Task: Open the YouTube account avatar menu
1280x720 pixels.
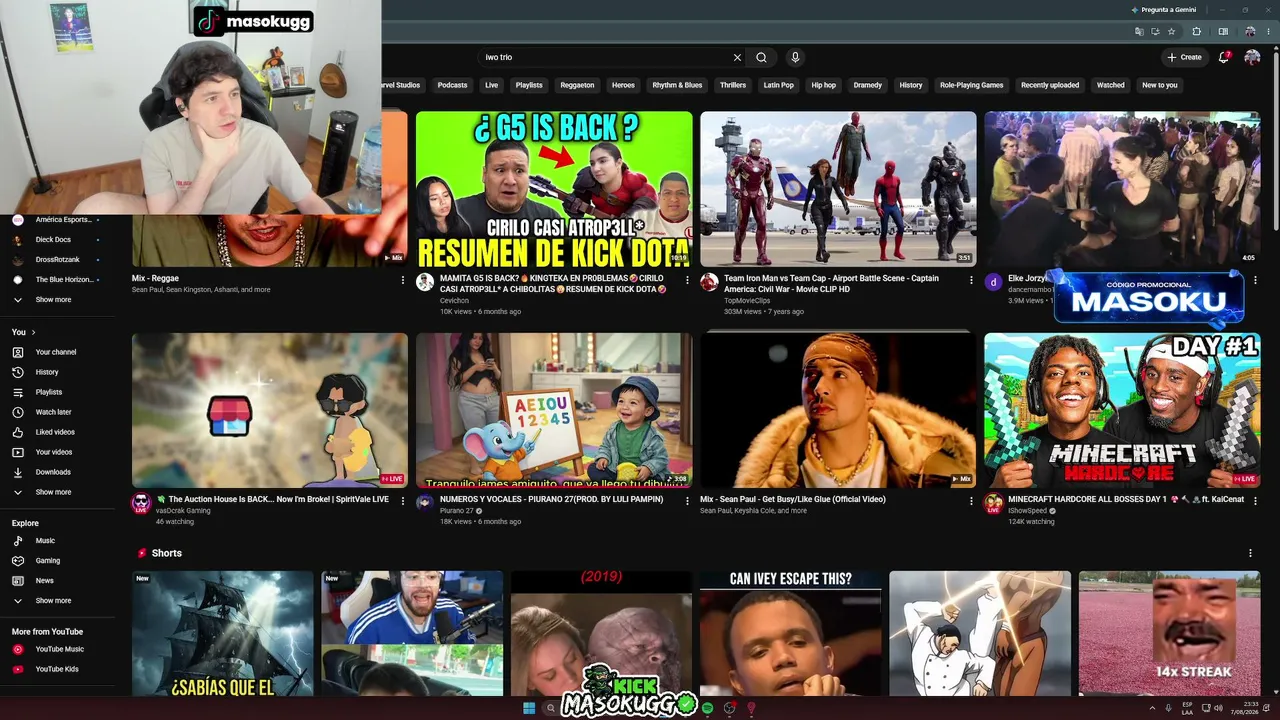Action: tap(1252, 57)
